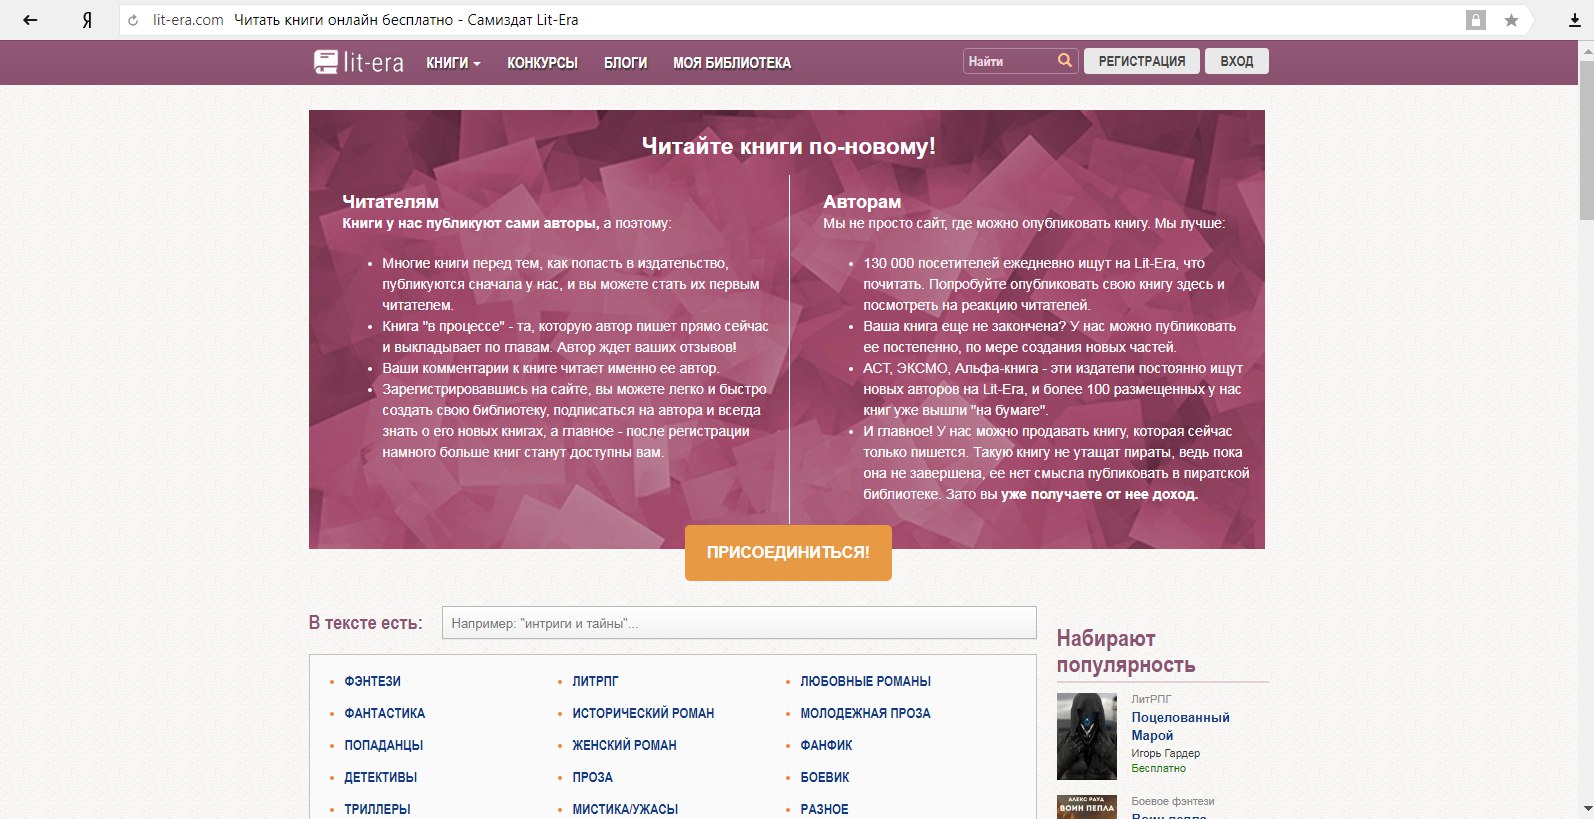Open the ДЕТЕКТИВЫ genre link
Screen dimensions: 1594x819
click(x=381, y=777)
